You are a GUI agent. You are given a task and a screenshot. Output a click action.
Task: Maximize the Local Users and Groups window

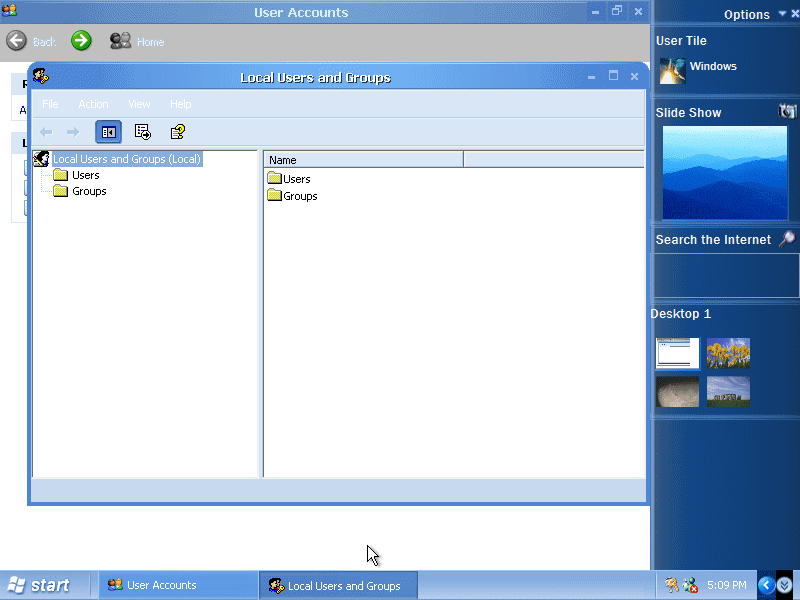(613, 76)
